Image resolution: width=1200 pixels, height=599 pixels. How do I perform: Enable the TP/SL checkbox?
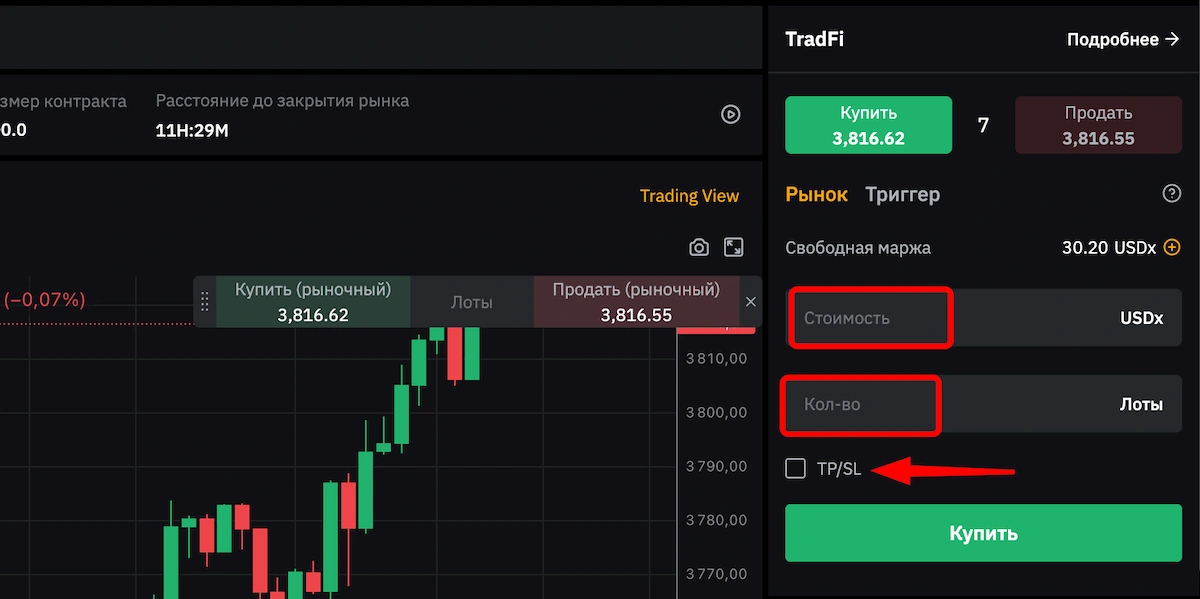[795, 467]
